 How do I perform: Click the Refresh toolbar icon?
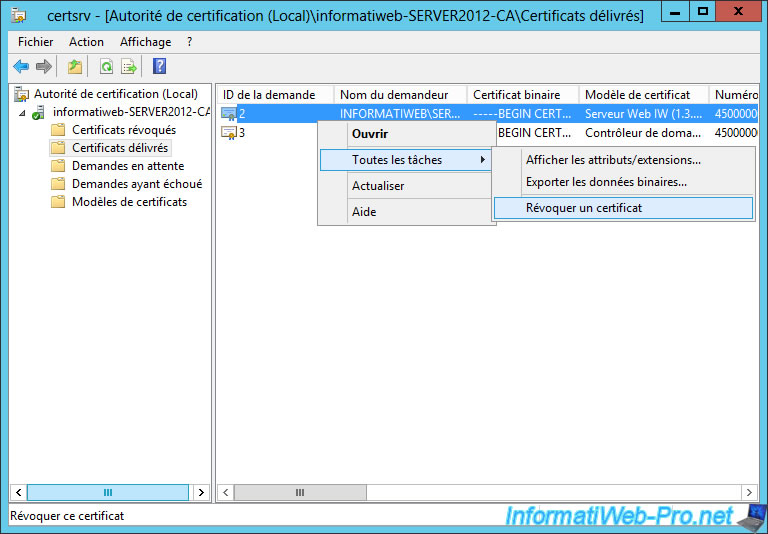[x=106, y=67]
